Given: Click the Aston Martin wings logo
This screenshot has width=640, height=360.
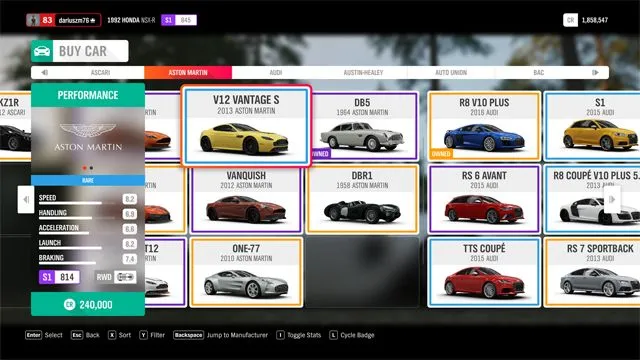Looking at the screenshot, I should click(x=88, y=130).
